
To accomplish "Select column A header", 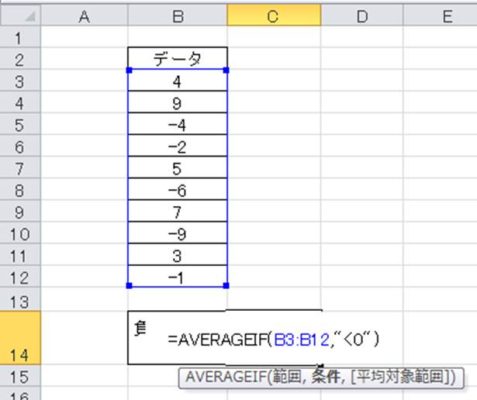I will 84,16.
